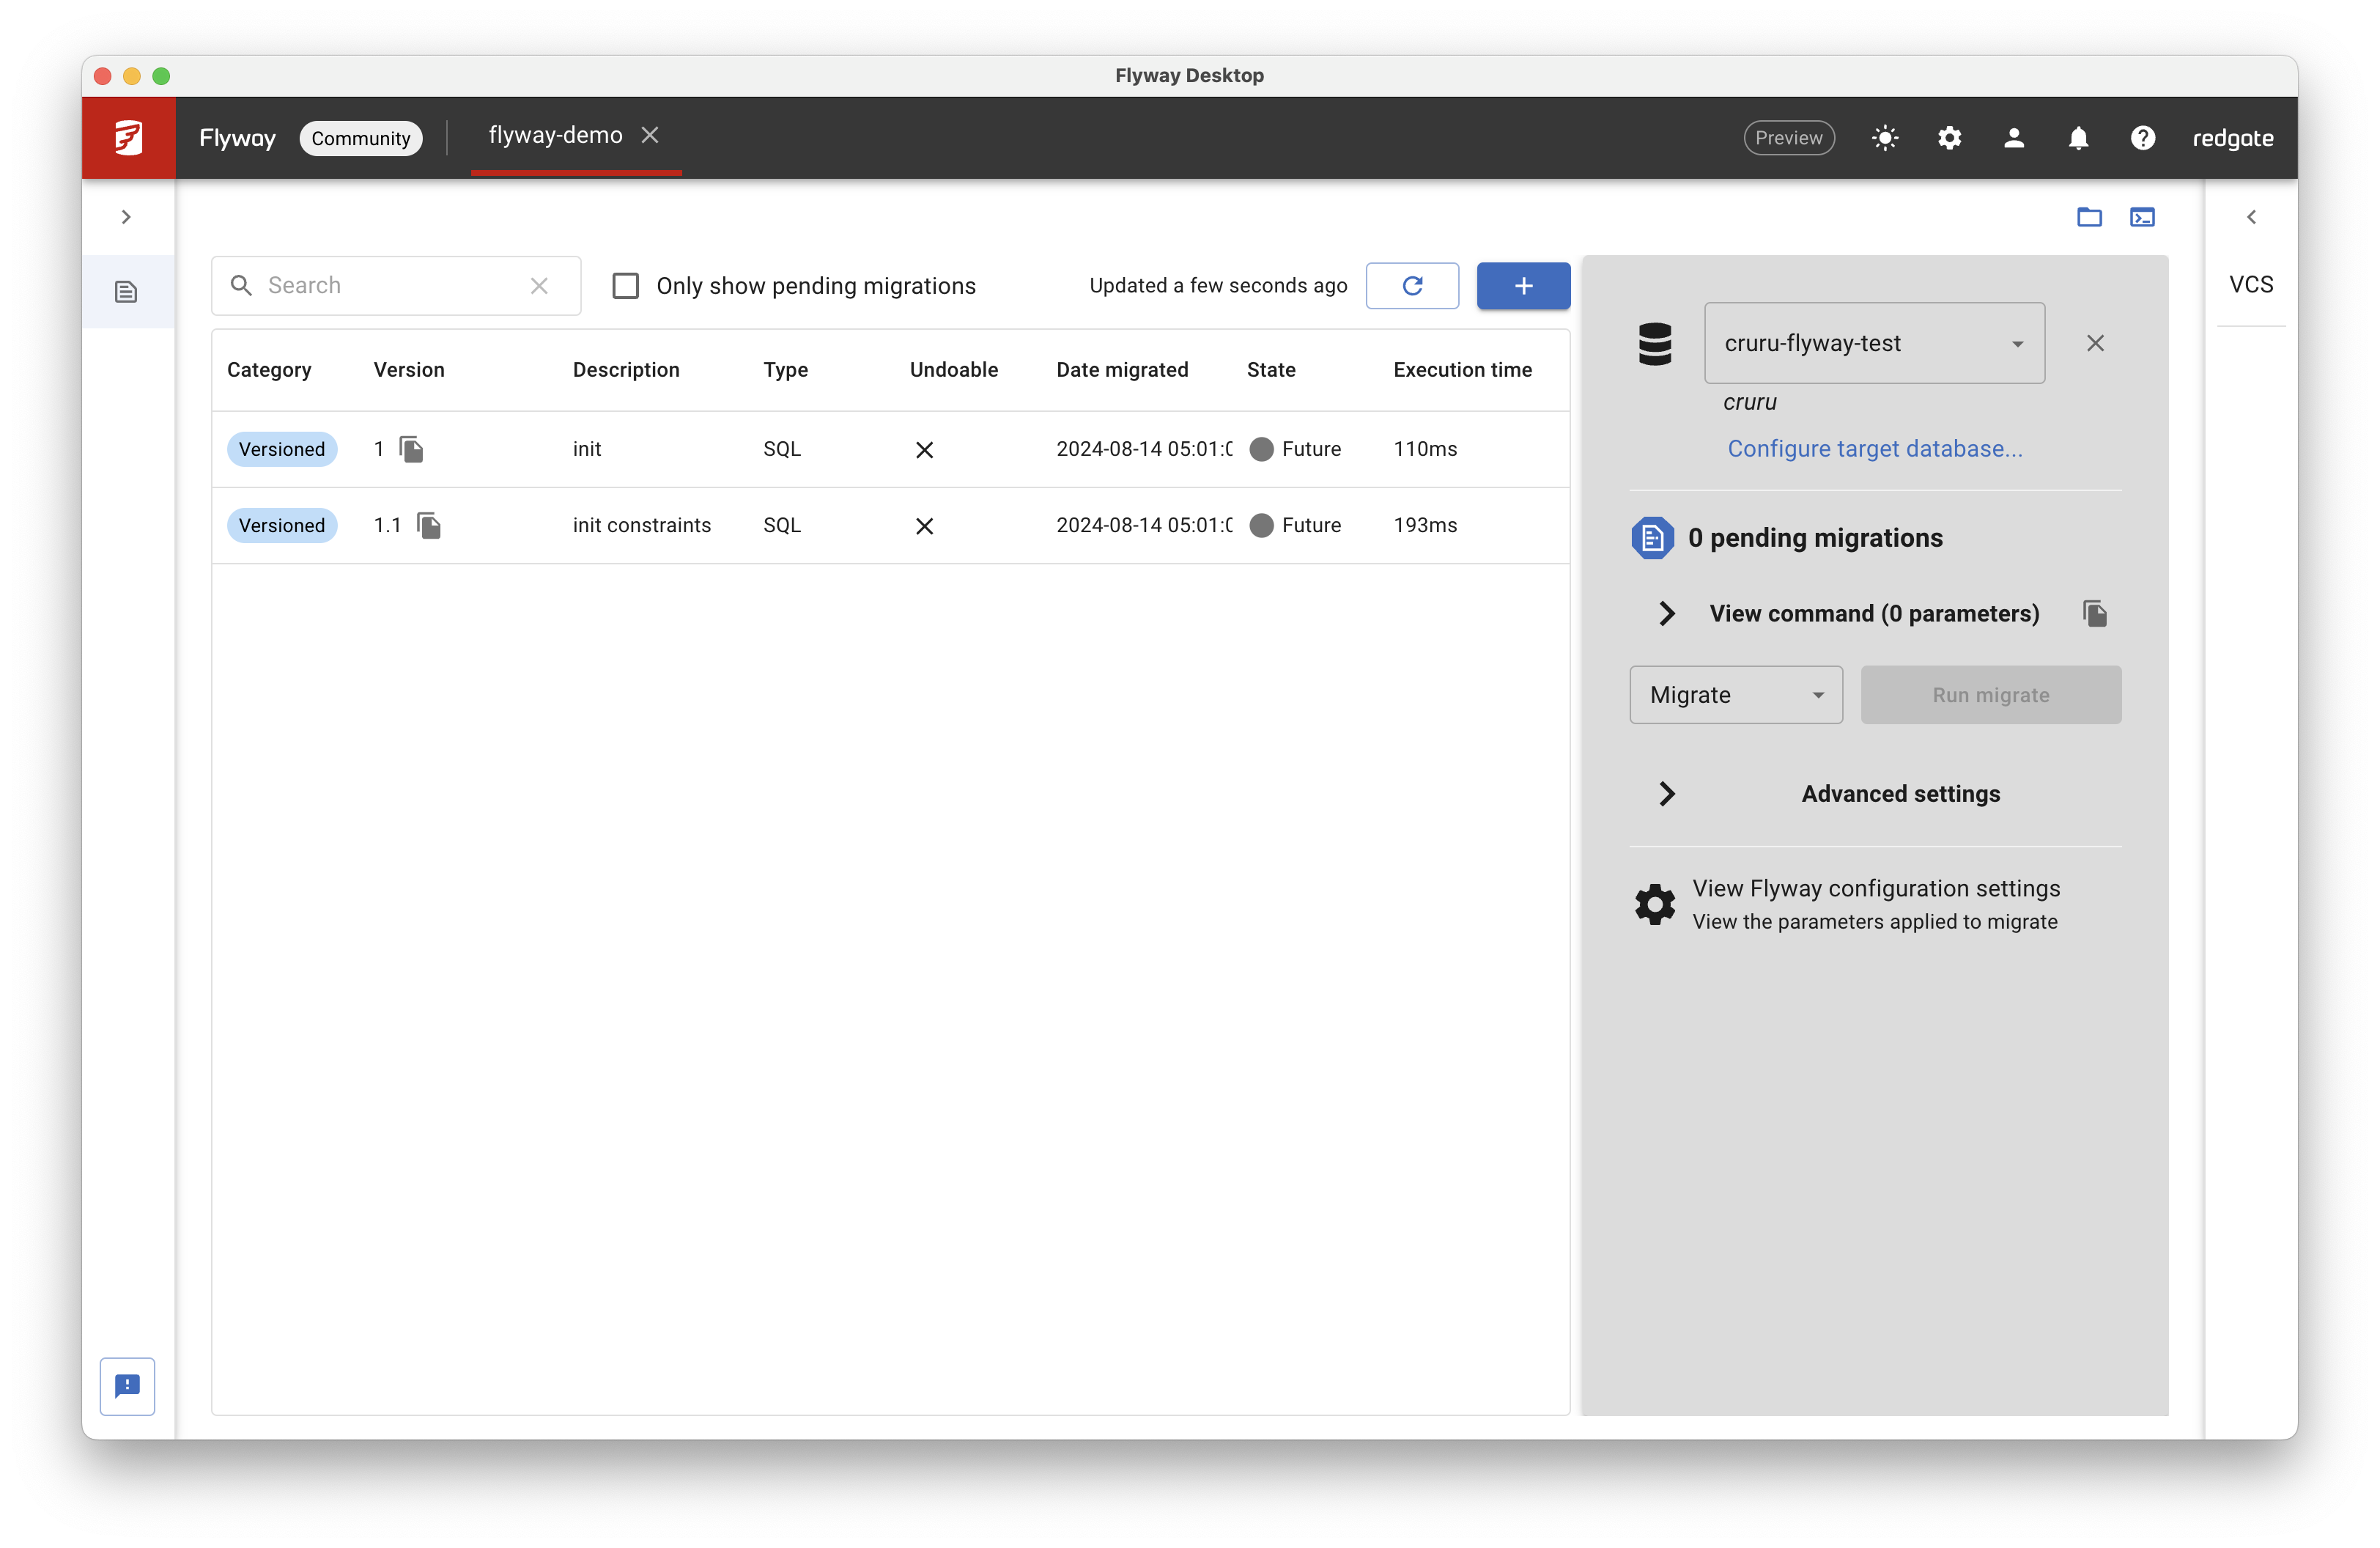Copy version 1 migration script icon

click(411, 449)
